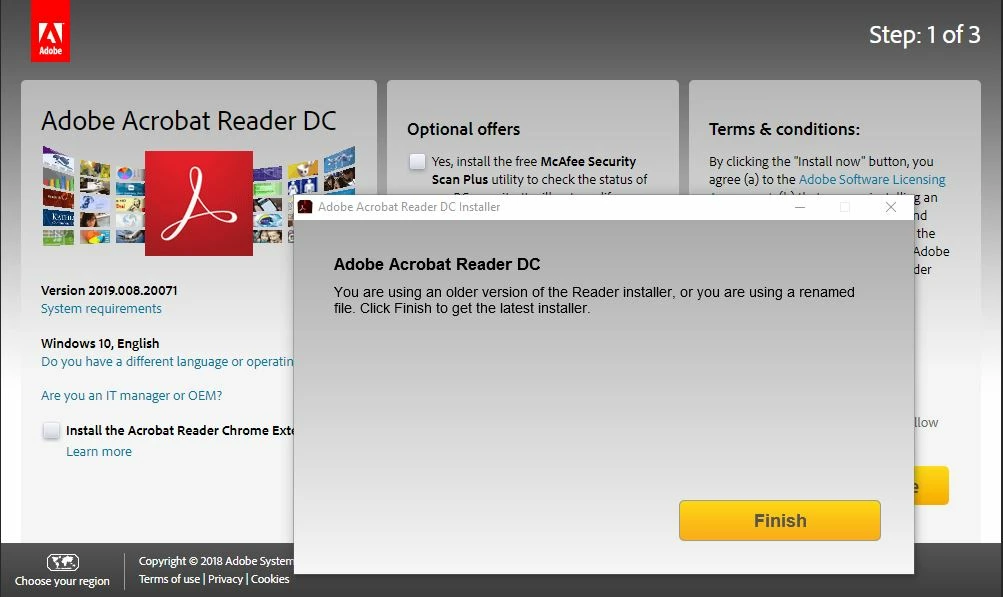Open the Privacy footer link
The width and height of the screenshot is (1003, 597).
point(225,579)
